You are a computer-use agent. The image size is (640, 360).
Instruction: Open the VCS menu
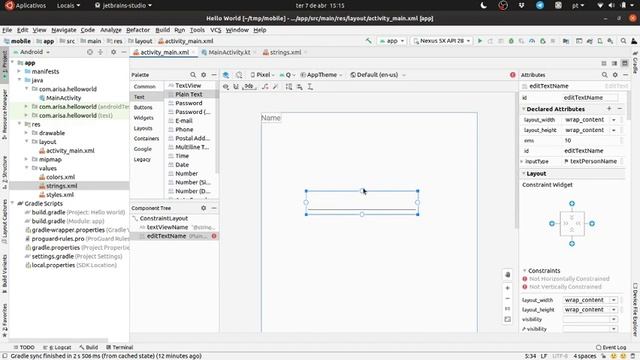[x=216, y=30]
